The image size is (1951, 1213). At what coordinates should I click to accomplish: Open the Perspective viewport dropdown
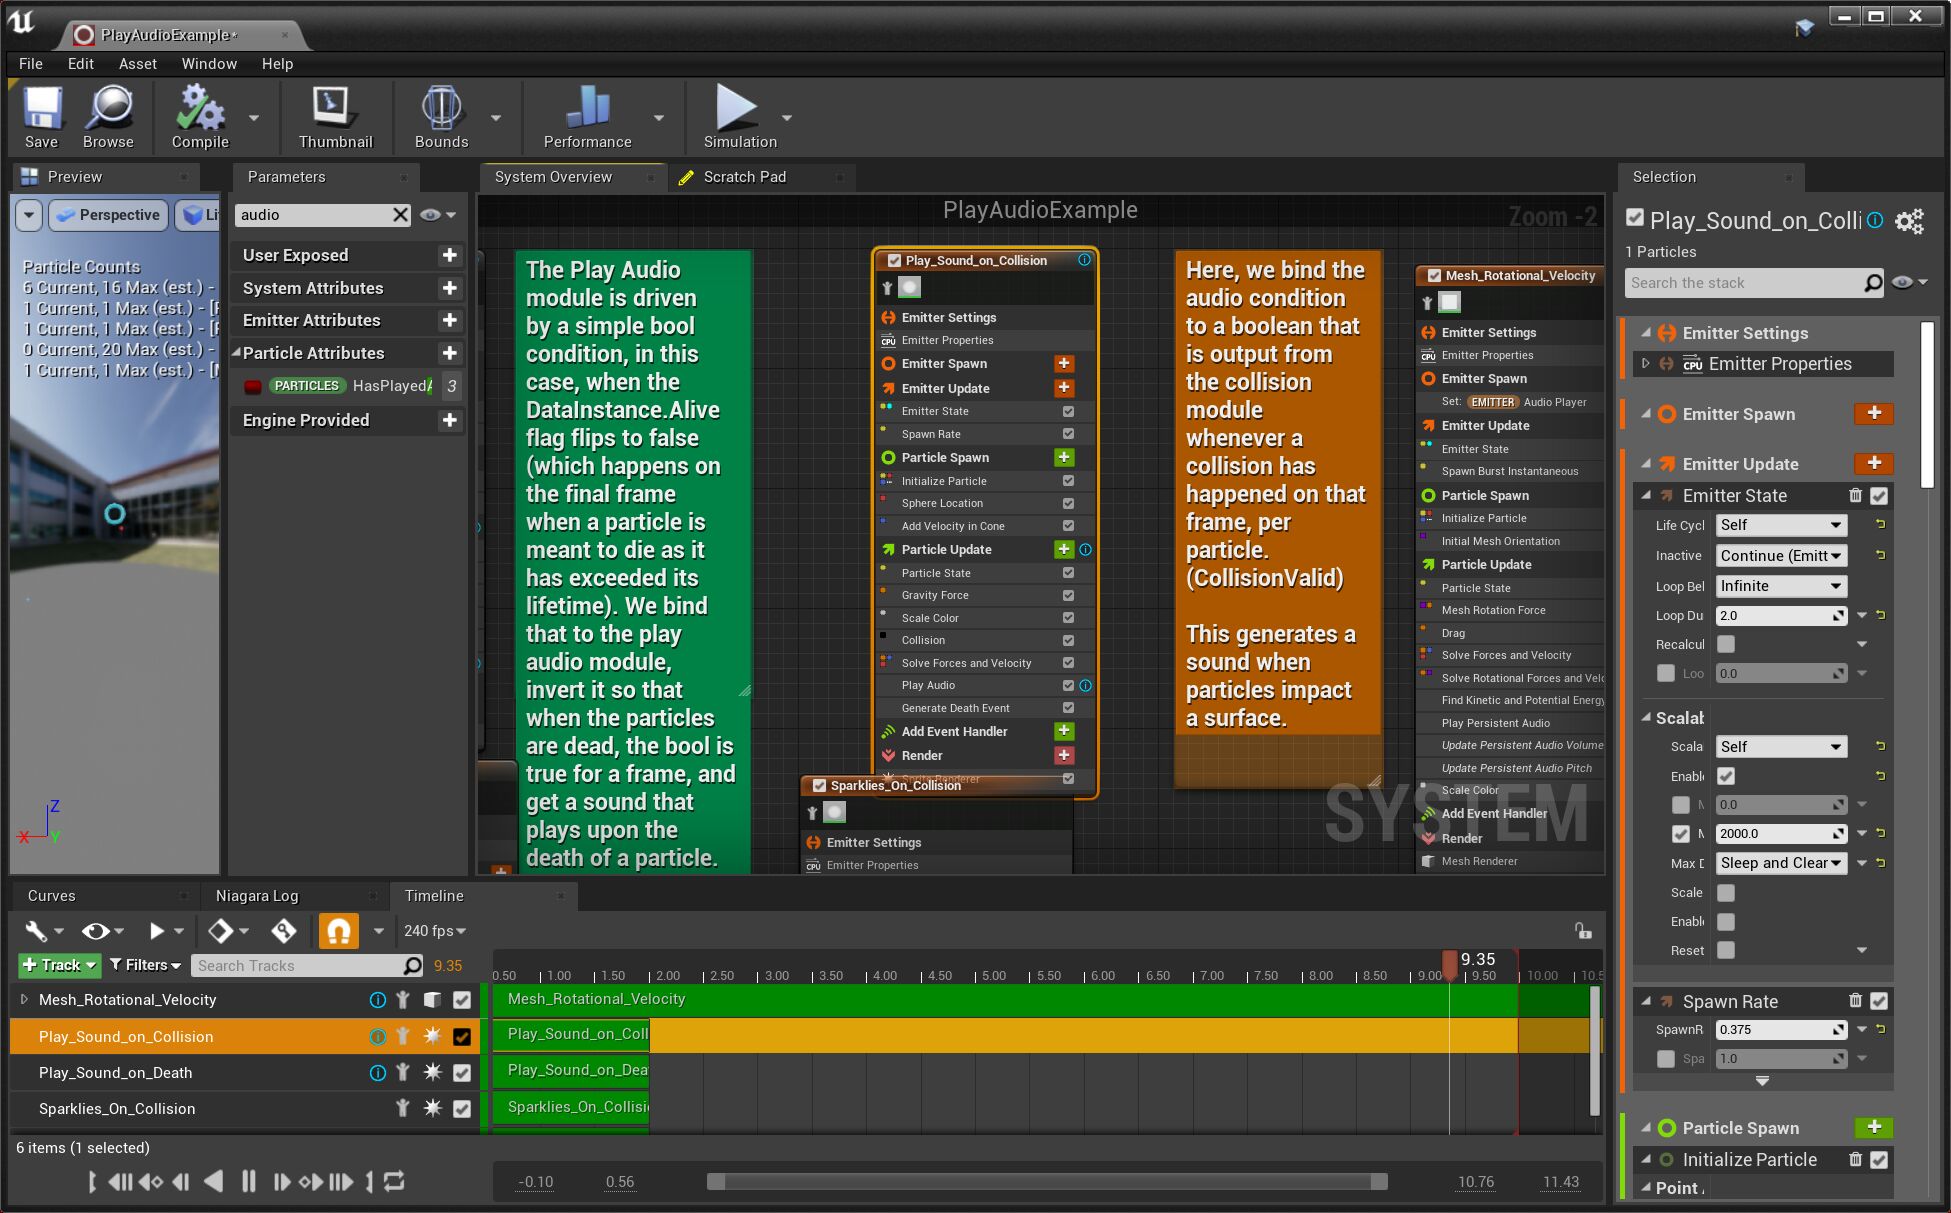107,214
